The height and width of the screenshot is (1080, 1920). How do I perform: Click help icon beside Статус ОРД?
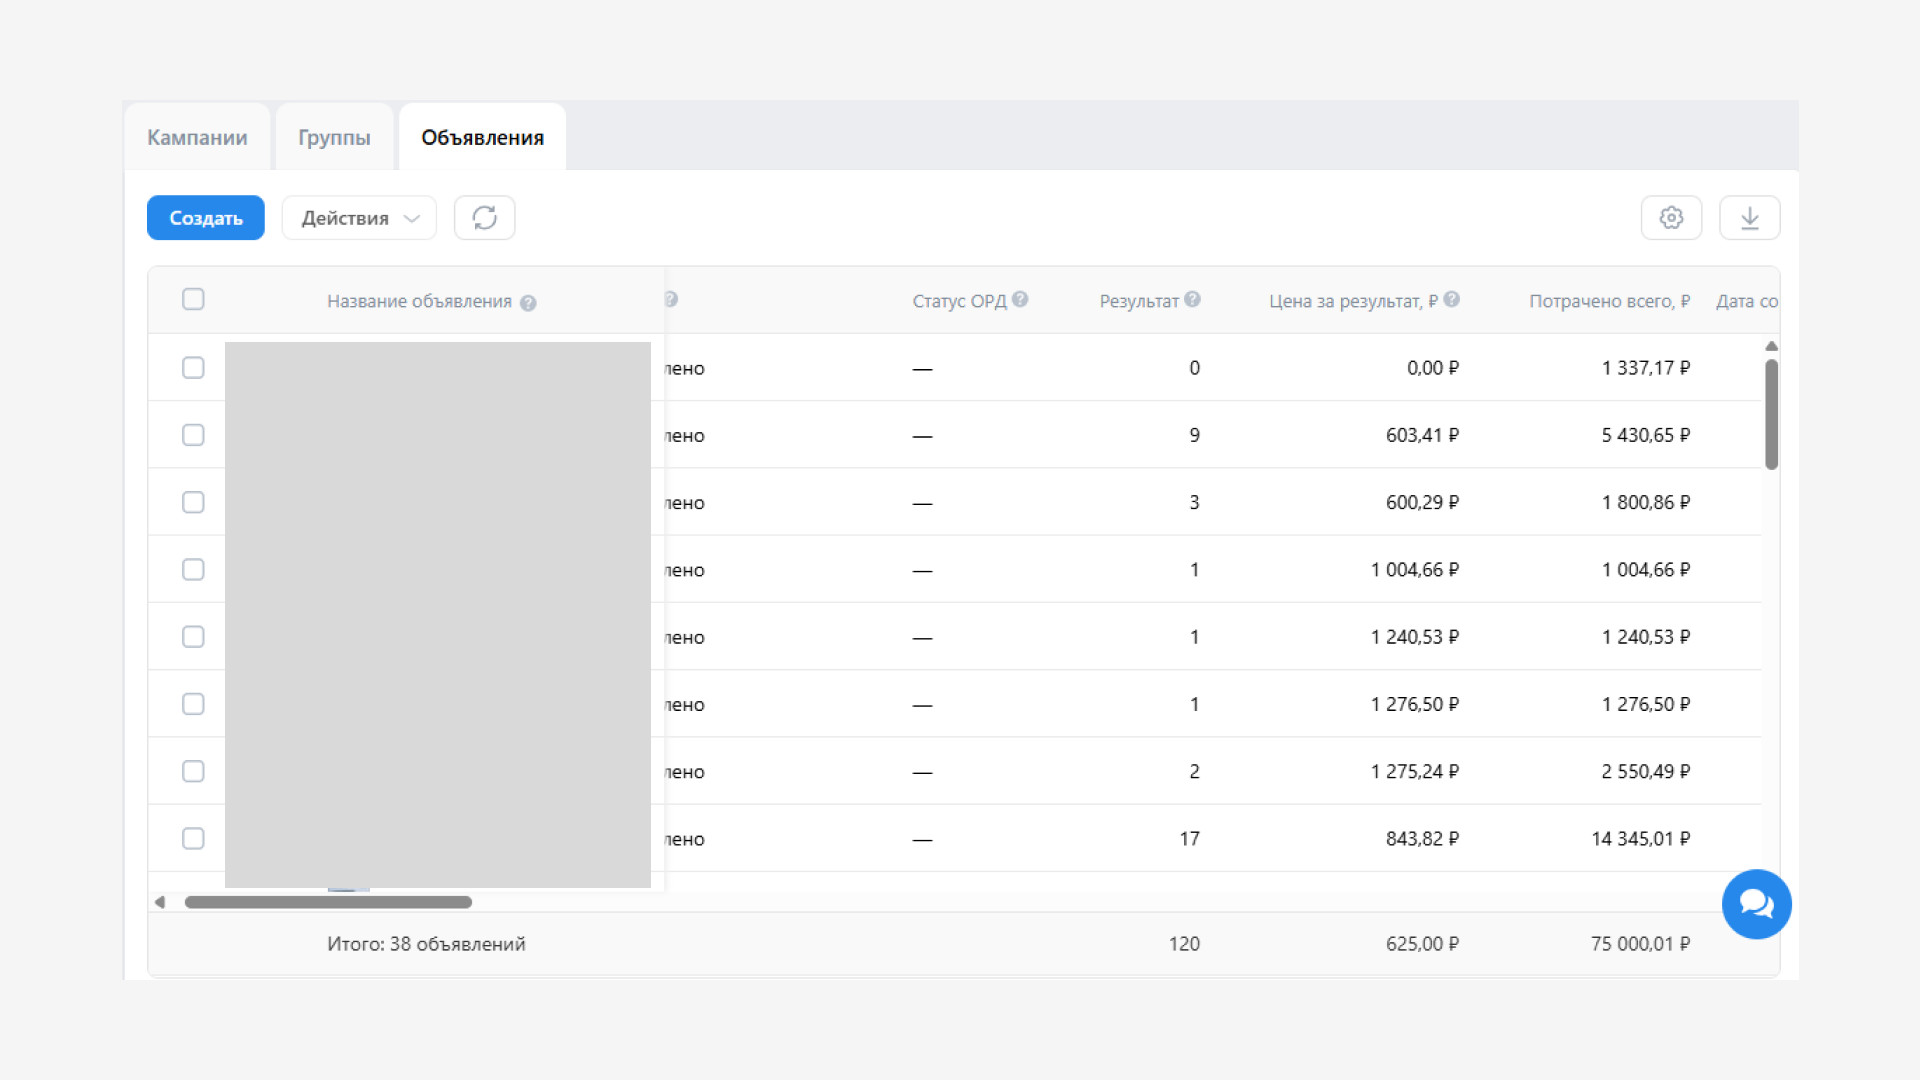coord(1019,299)
